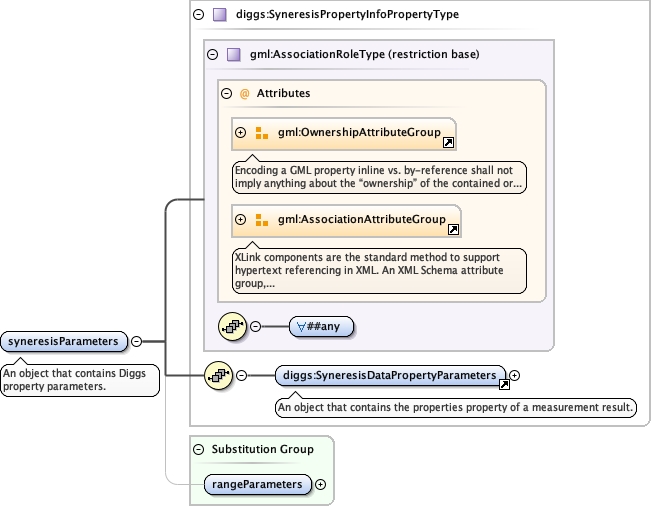Collapse the syneresisParameters node
The height and width of the screenshot is (507, 652).
[136, 341]
